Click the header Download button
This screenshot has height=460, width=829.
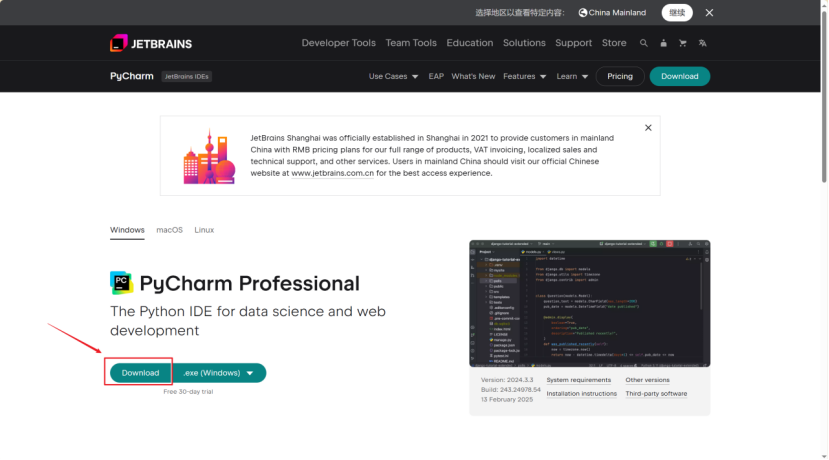(x=679, y=76)
